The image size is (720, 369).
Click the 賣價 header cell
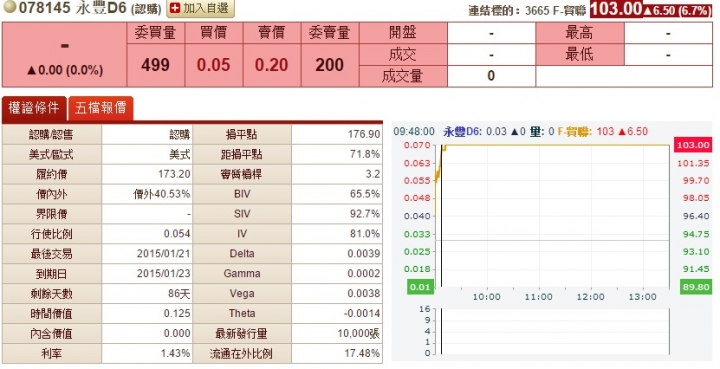tap(272, 33)
